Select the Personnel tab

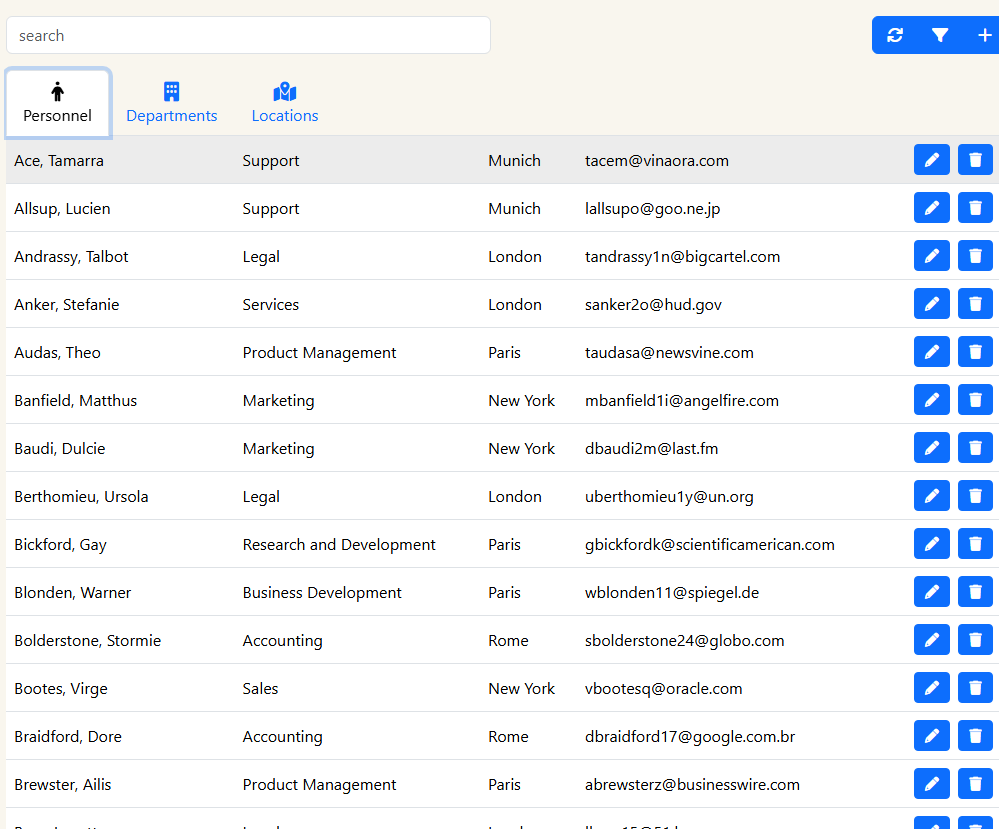(x=58, y=103)
